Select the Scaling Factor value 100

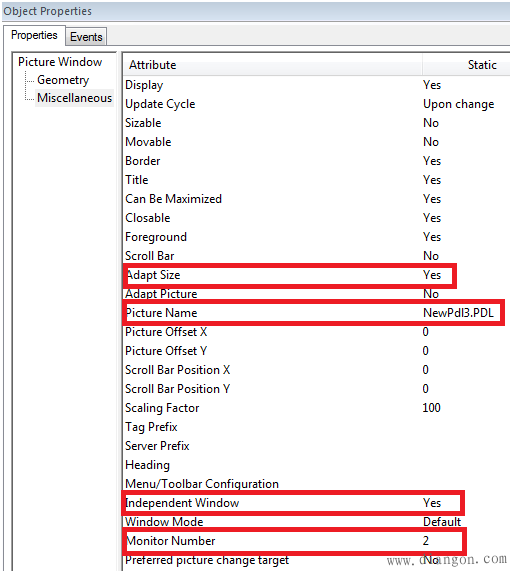[x=431, y=408]
